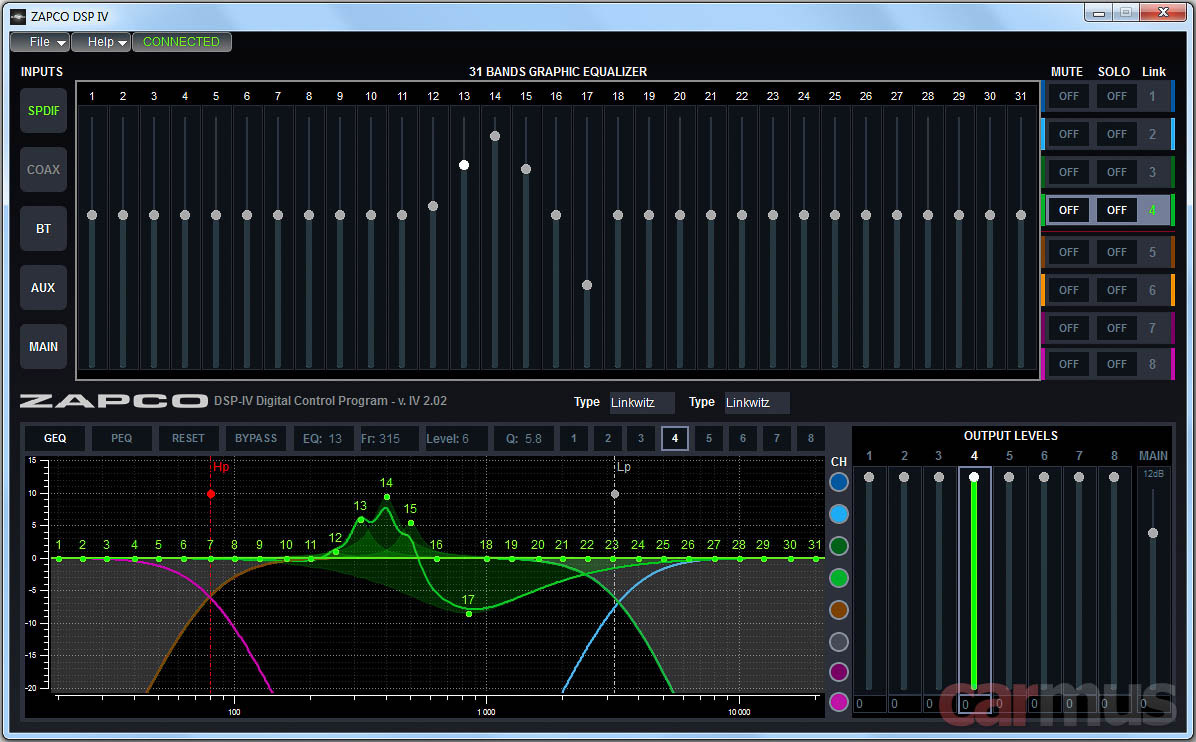Toggle mute for channel 3
Viewport: 1196px width, 742px height.
pyautogui.click(x=1068, y=172)
